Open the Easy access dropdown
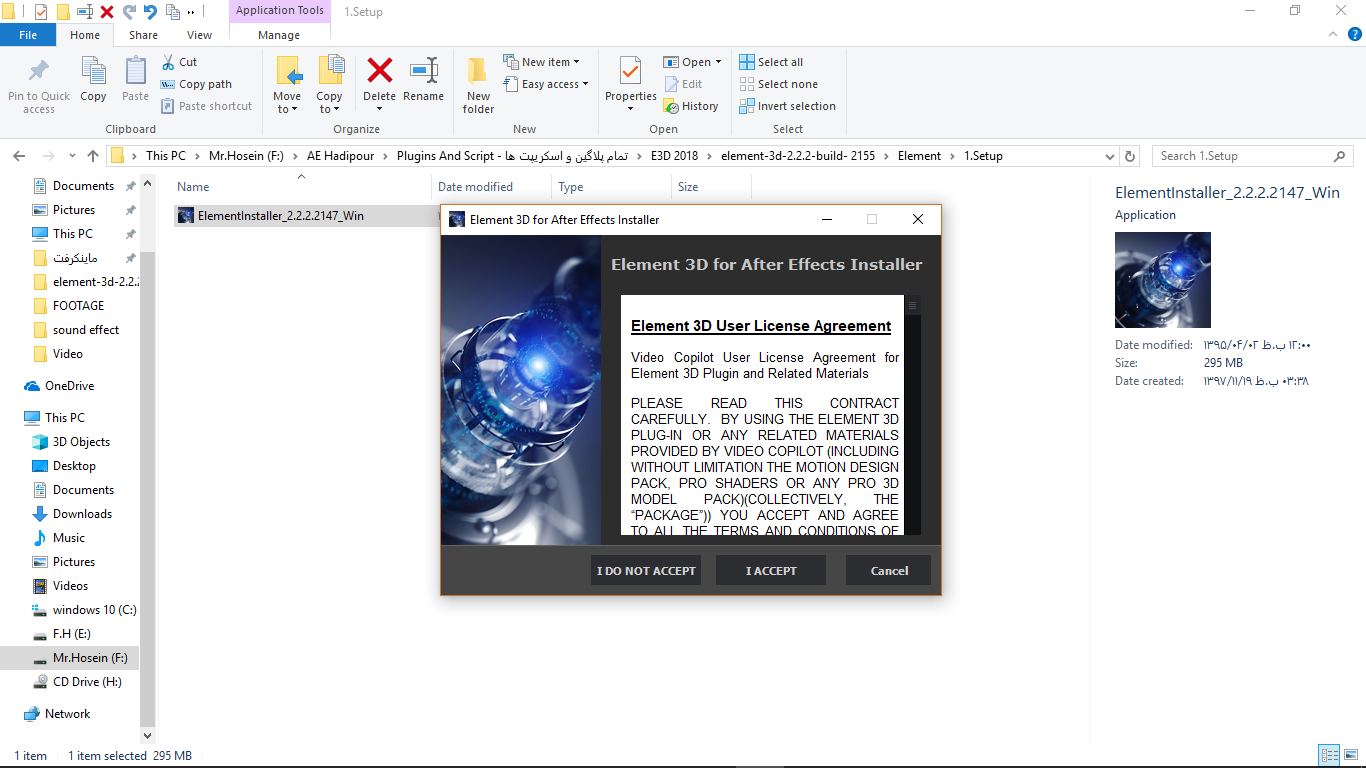This screenshot has height=768, width=1366. 545,84
